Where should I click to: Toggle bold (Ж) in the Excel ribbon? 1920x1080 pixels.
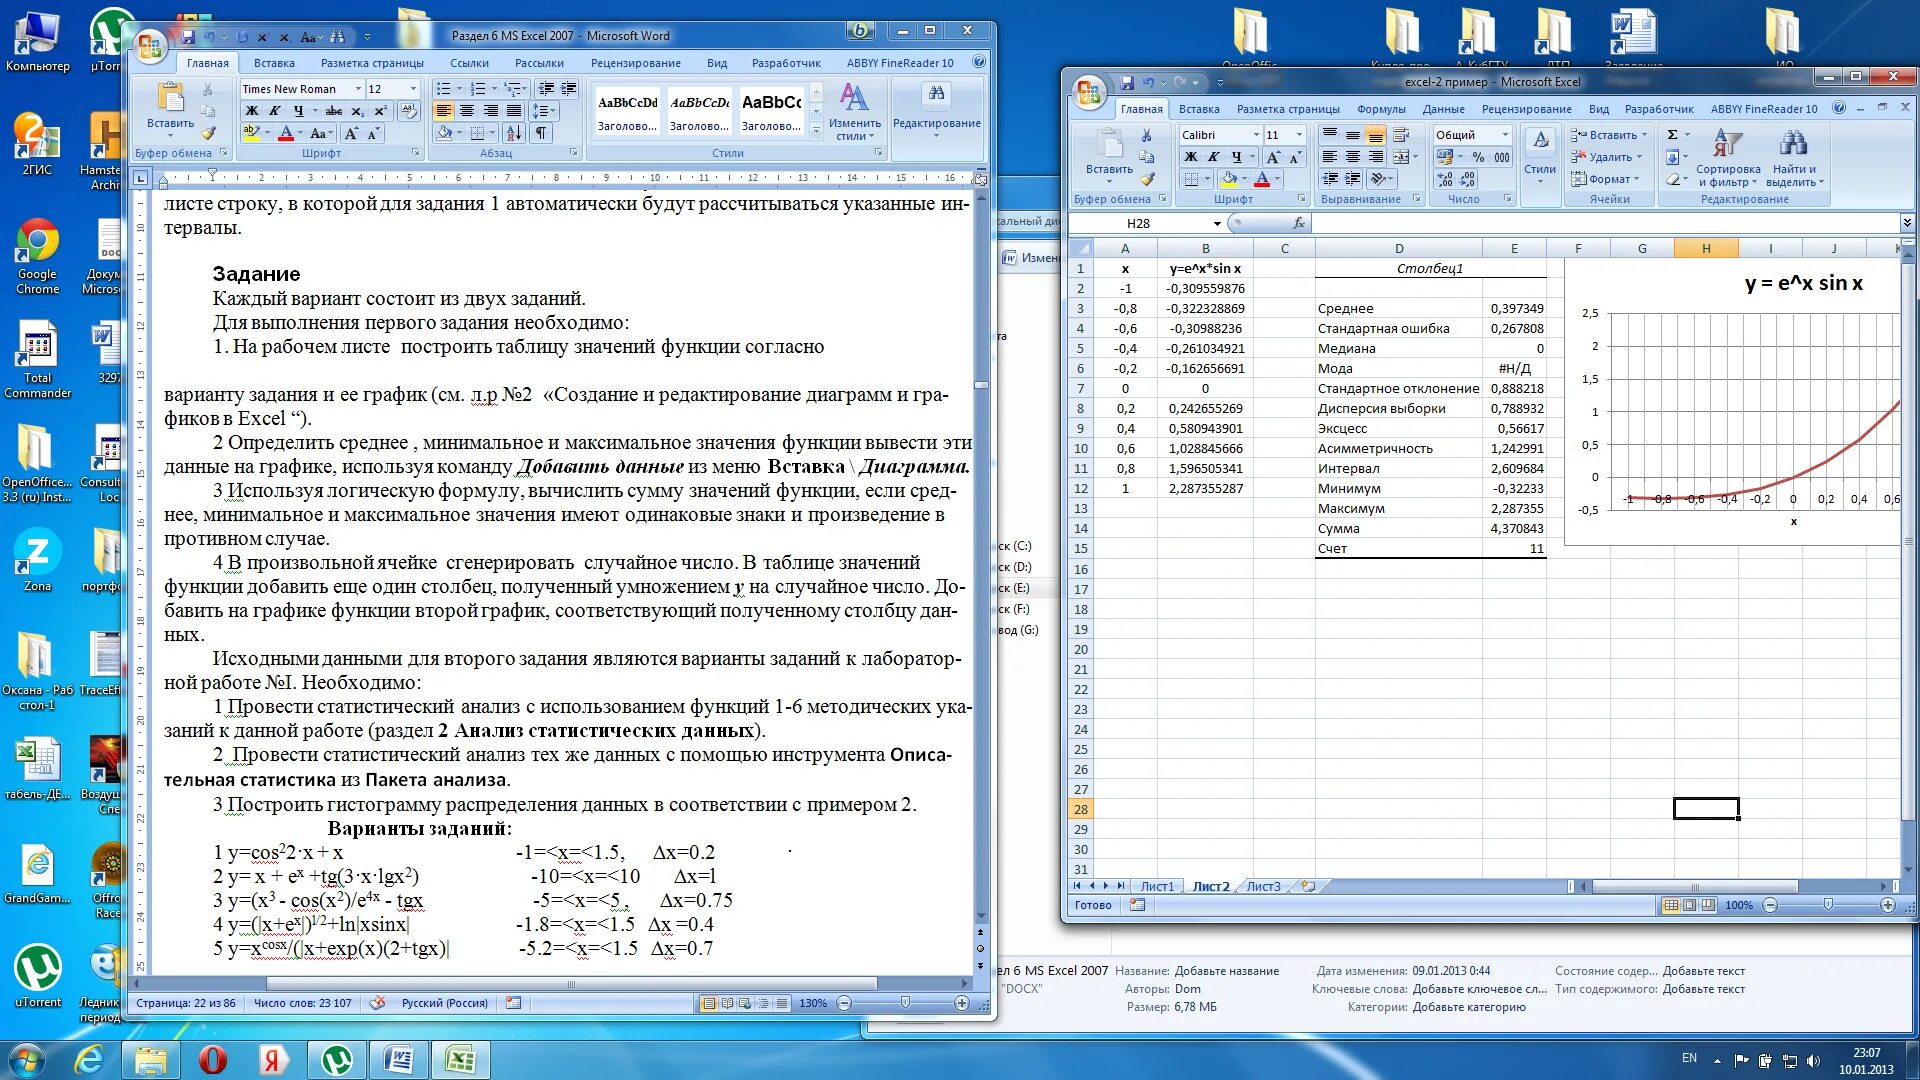1190,157
